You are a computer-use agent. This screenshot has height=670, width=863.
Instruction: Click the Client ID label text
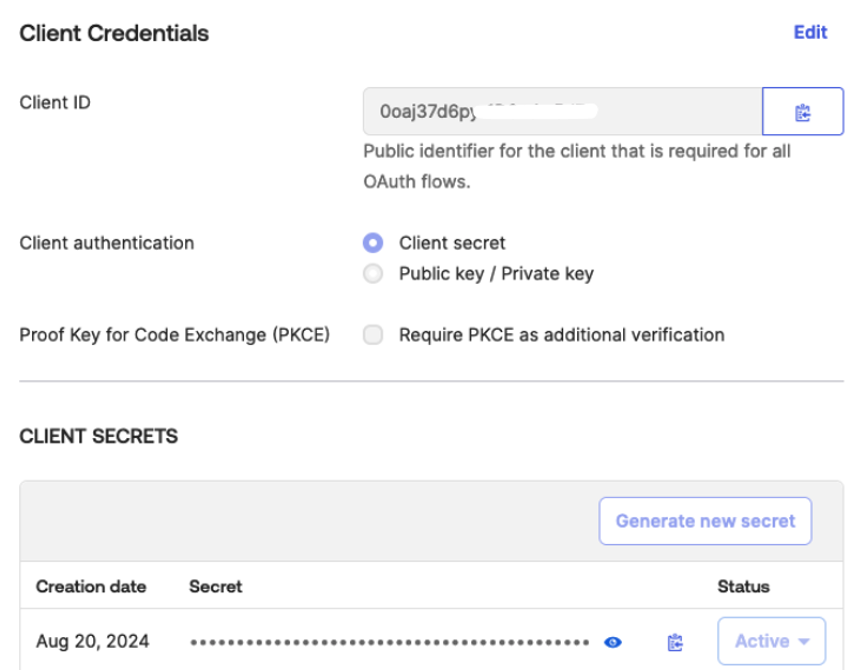tap(55, 102)
